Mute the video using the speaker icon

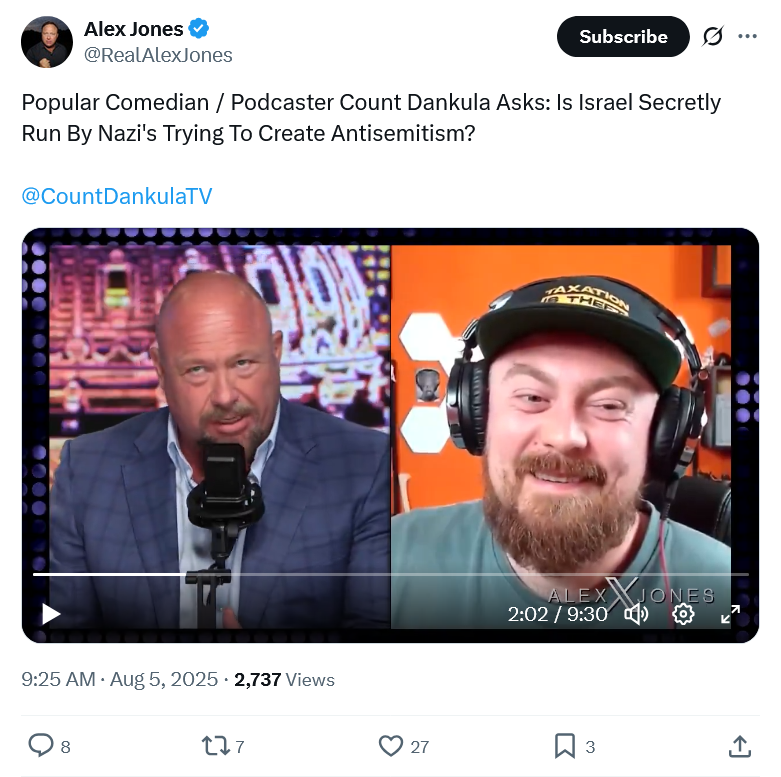pos(636,614)
